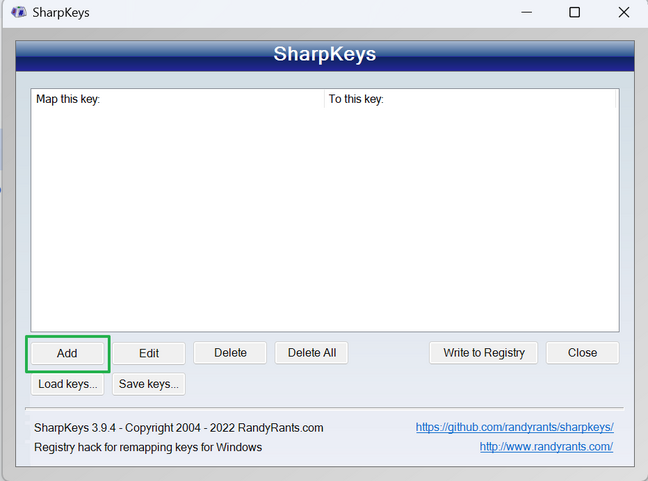648x481 pixels.
Task: Open the Edit mapping button
Action: [149, 353]
